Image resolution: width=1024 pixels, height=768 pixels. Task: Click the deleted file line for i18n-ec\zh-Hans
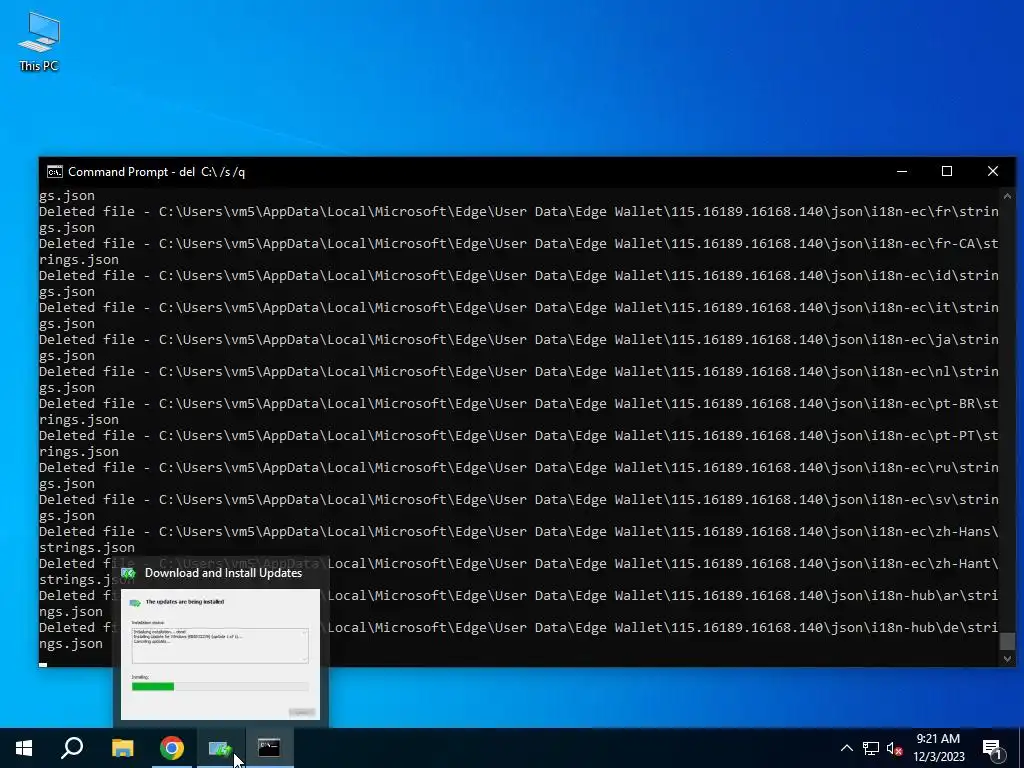tap(519, 539)
